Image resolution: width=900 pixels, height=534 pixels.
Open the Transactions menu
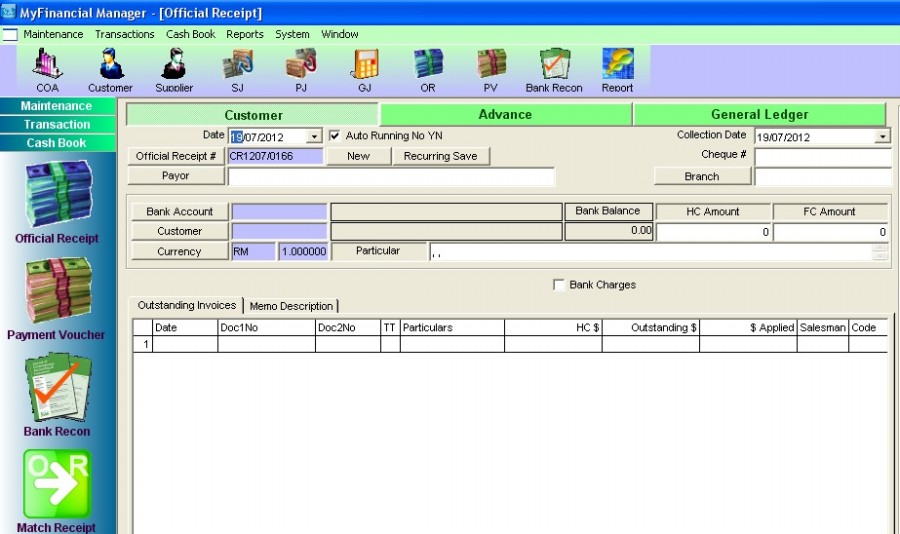[125, 34]
